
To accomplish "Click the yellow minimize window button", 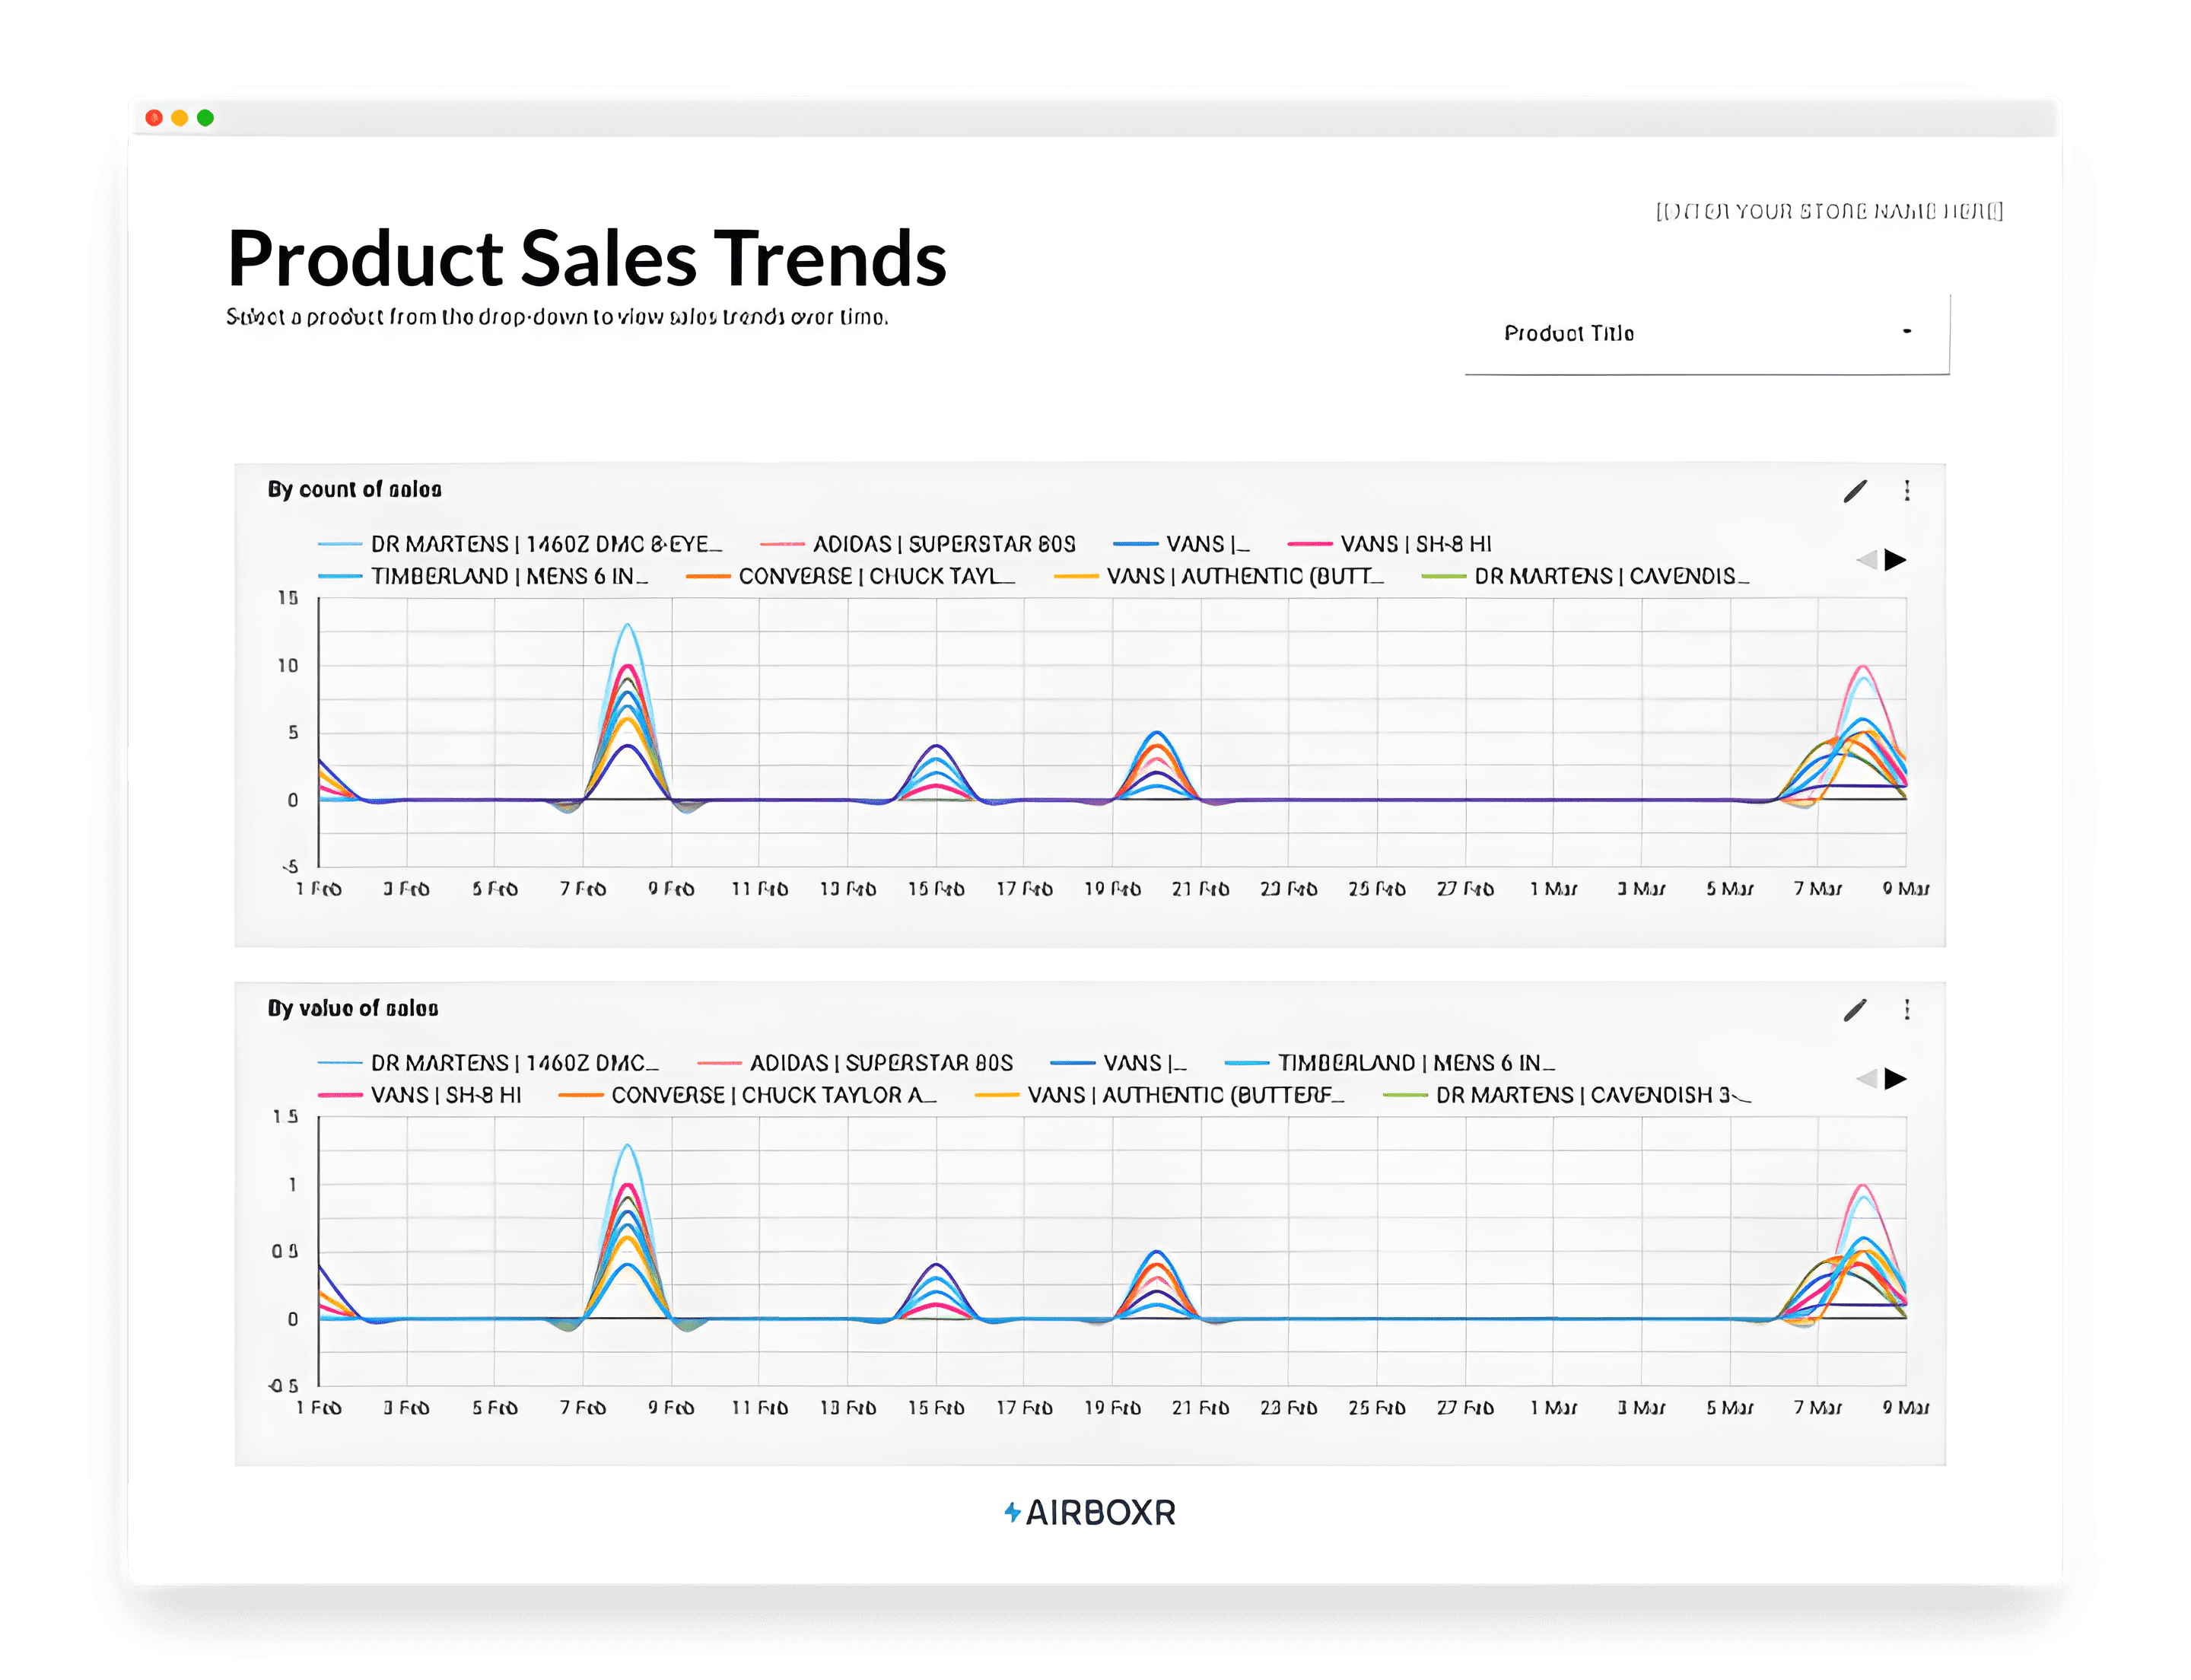I will [180, 118].
